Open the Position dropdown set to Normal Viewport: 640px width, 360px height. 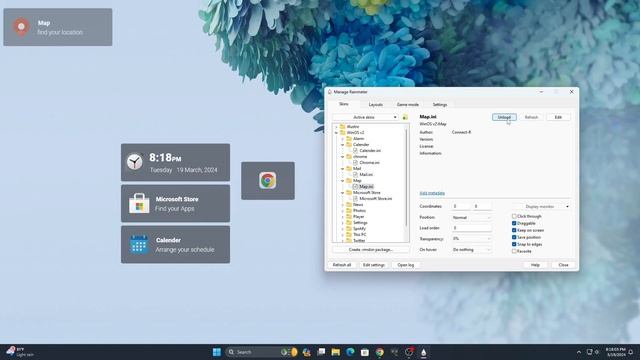(471, 218)
